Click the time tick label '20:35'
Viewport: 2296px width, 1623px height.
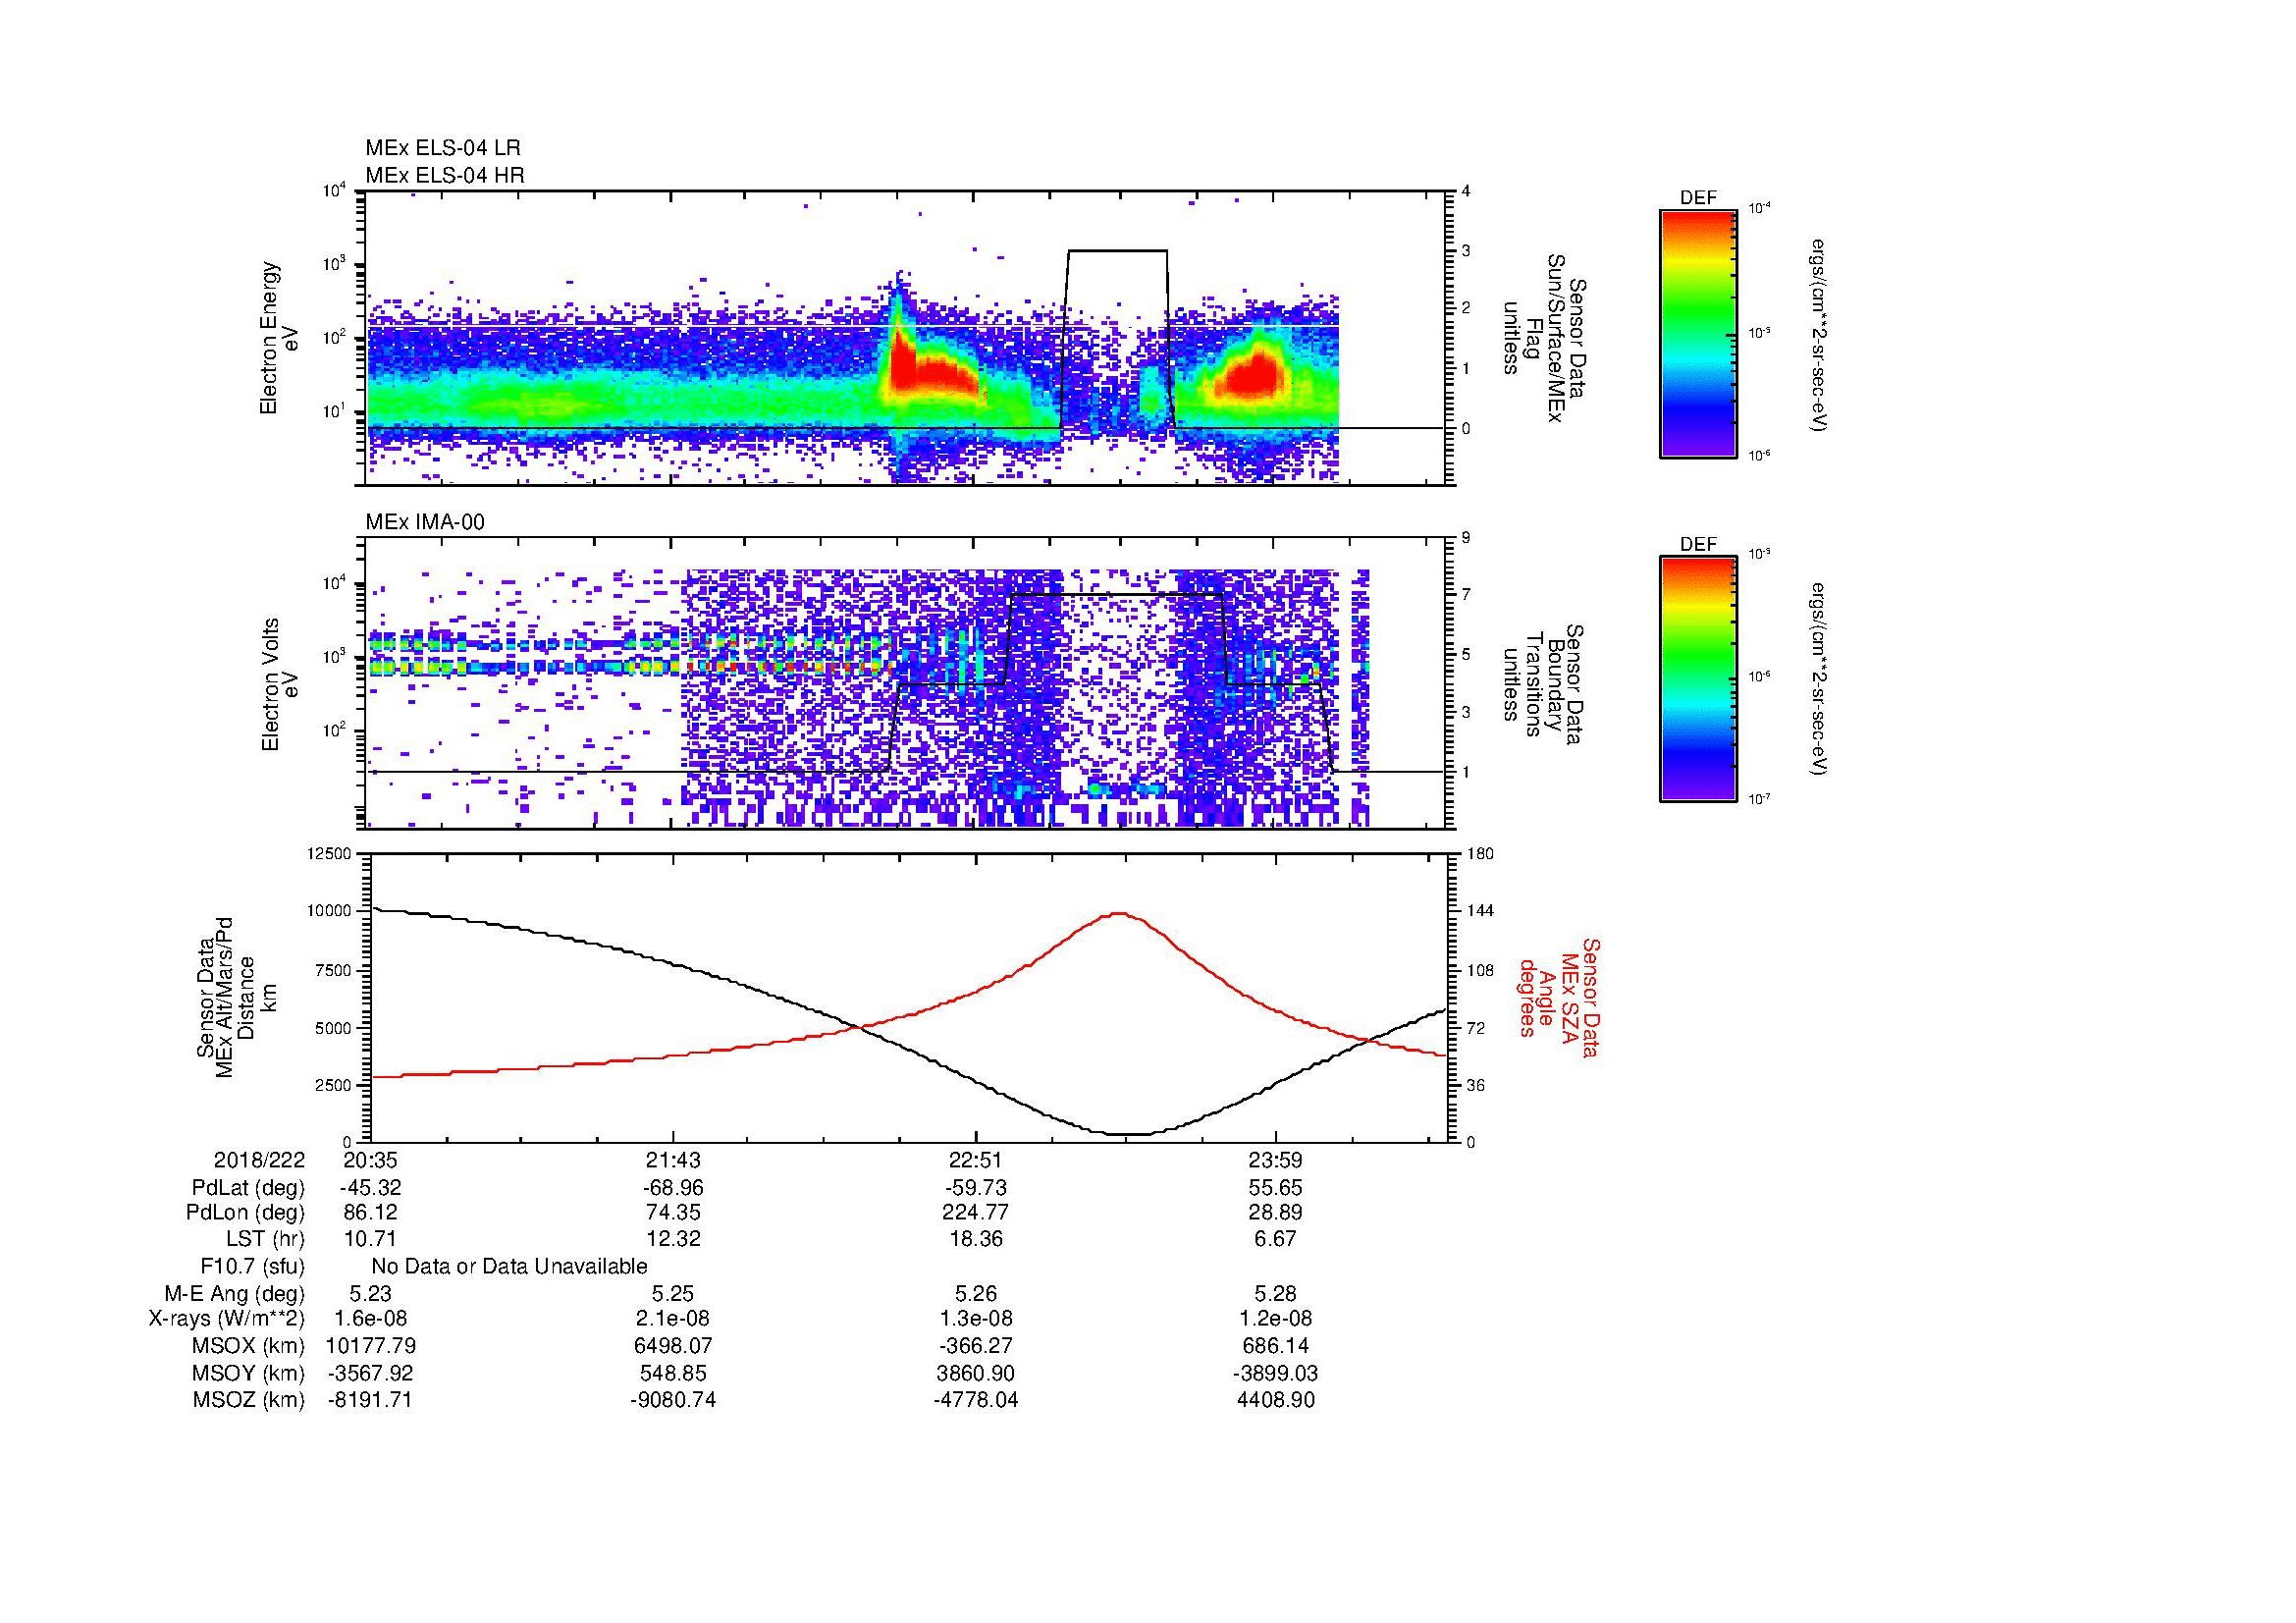[370, 1160]
